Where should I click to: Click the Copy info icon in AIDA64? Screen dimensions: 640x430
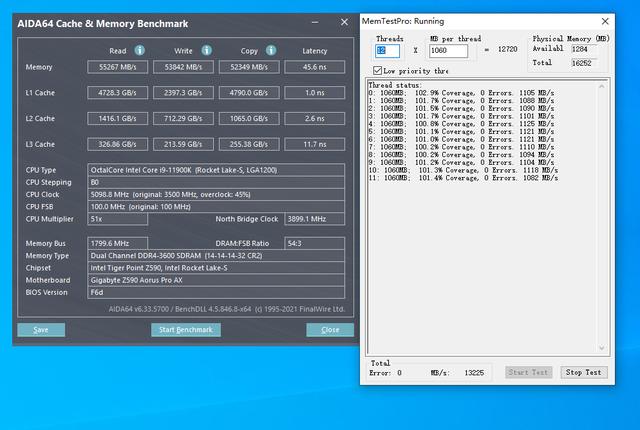click(271, 50)
